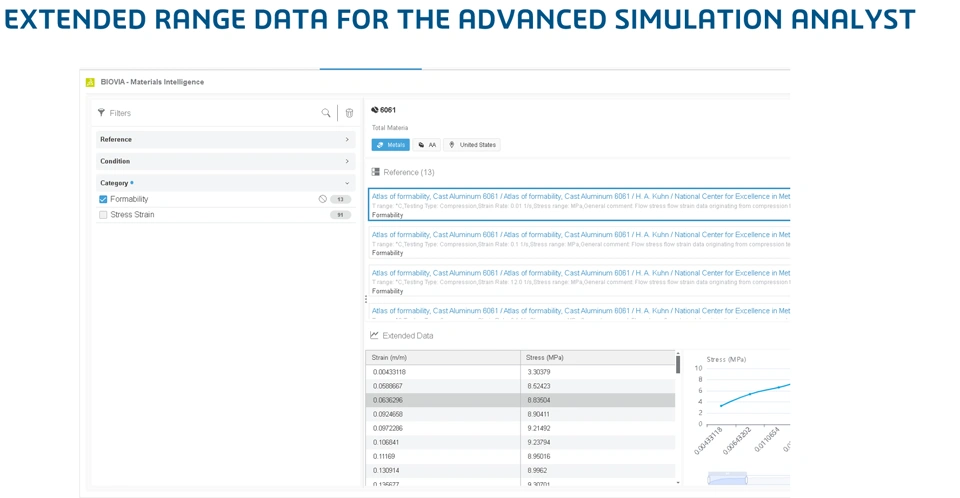Click the exclude icon next to Formability
The width and height of the screenshot is (960, 498).
[x=323, y=199]
